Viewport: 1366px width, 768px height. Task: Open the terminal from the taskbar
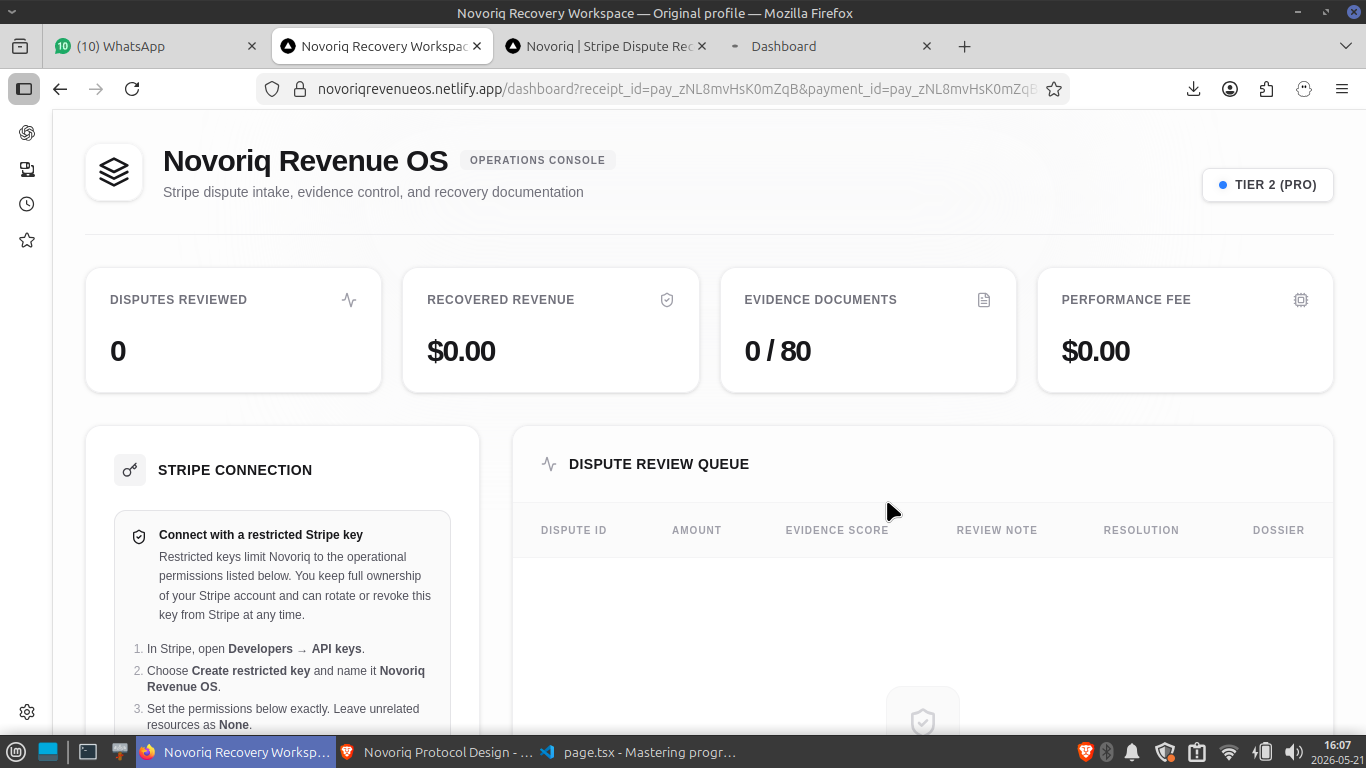point(88,752)
